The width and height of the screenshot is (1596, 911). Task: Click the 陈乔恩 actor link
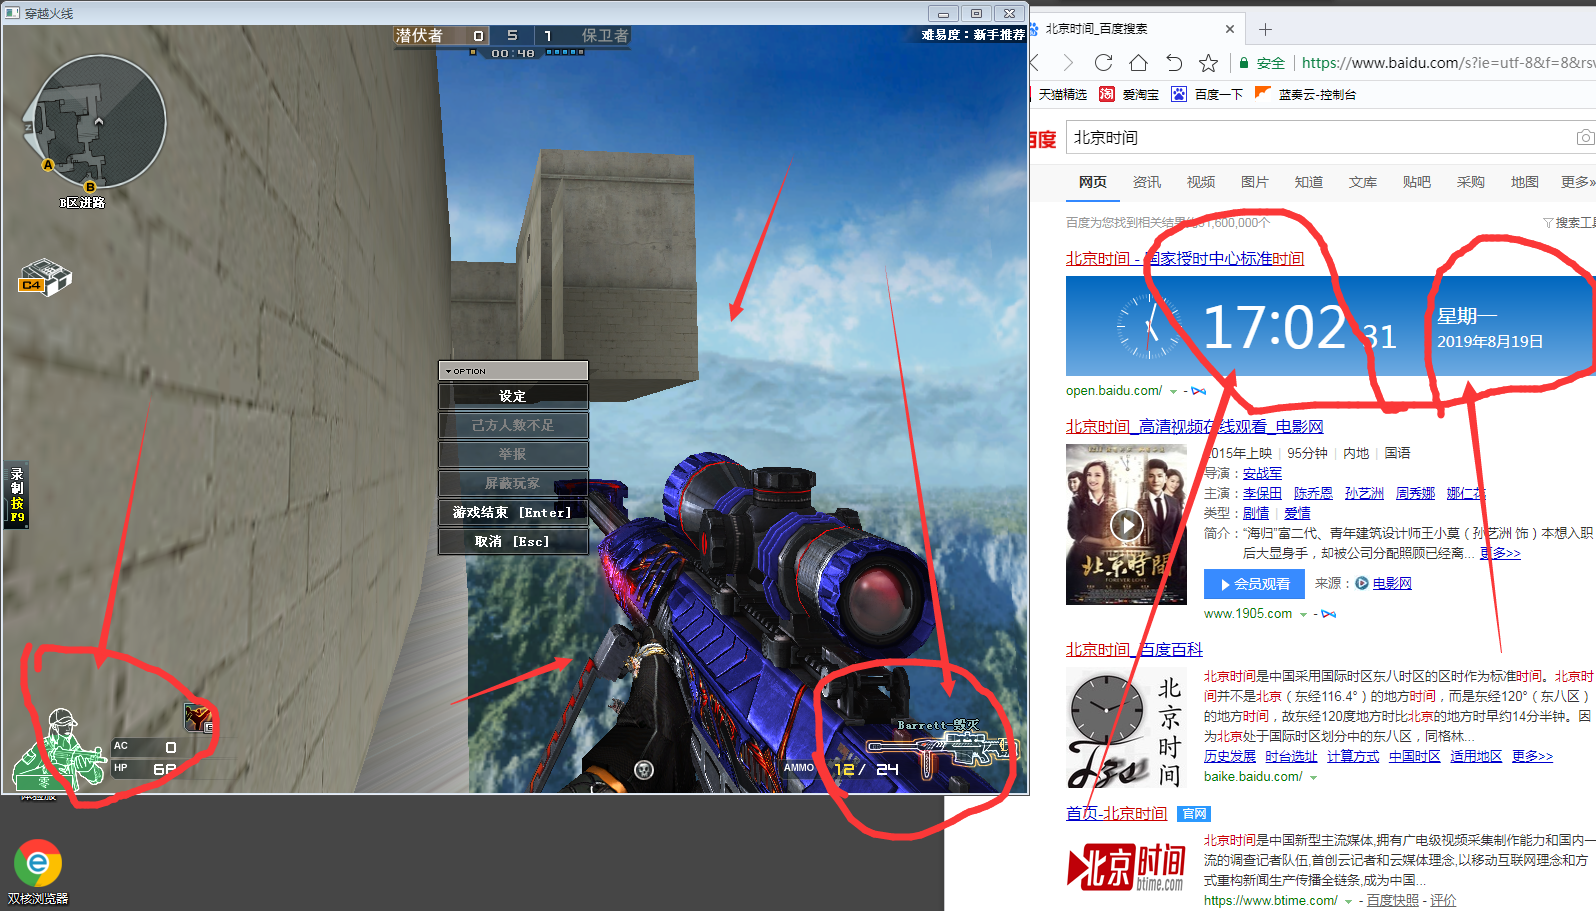point(1313,493)
